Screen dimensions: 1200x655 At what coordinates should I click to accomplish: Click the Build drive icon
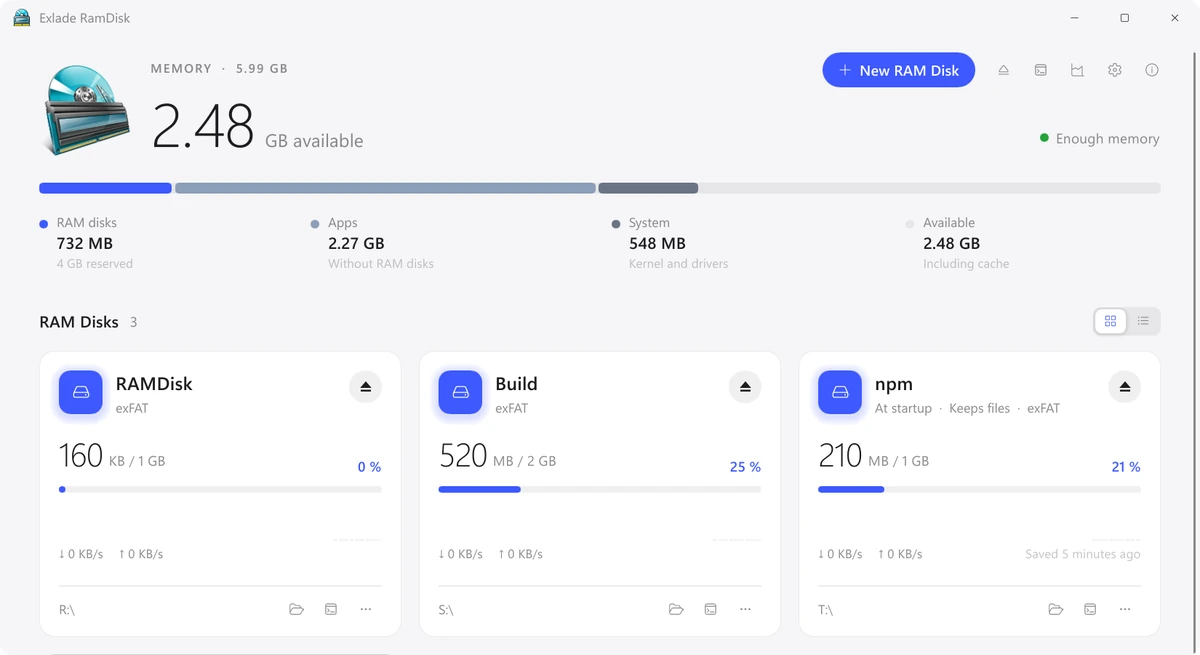461,392
